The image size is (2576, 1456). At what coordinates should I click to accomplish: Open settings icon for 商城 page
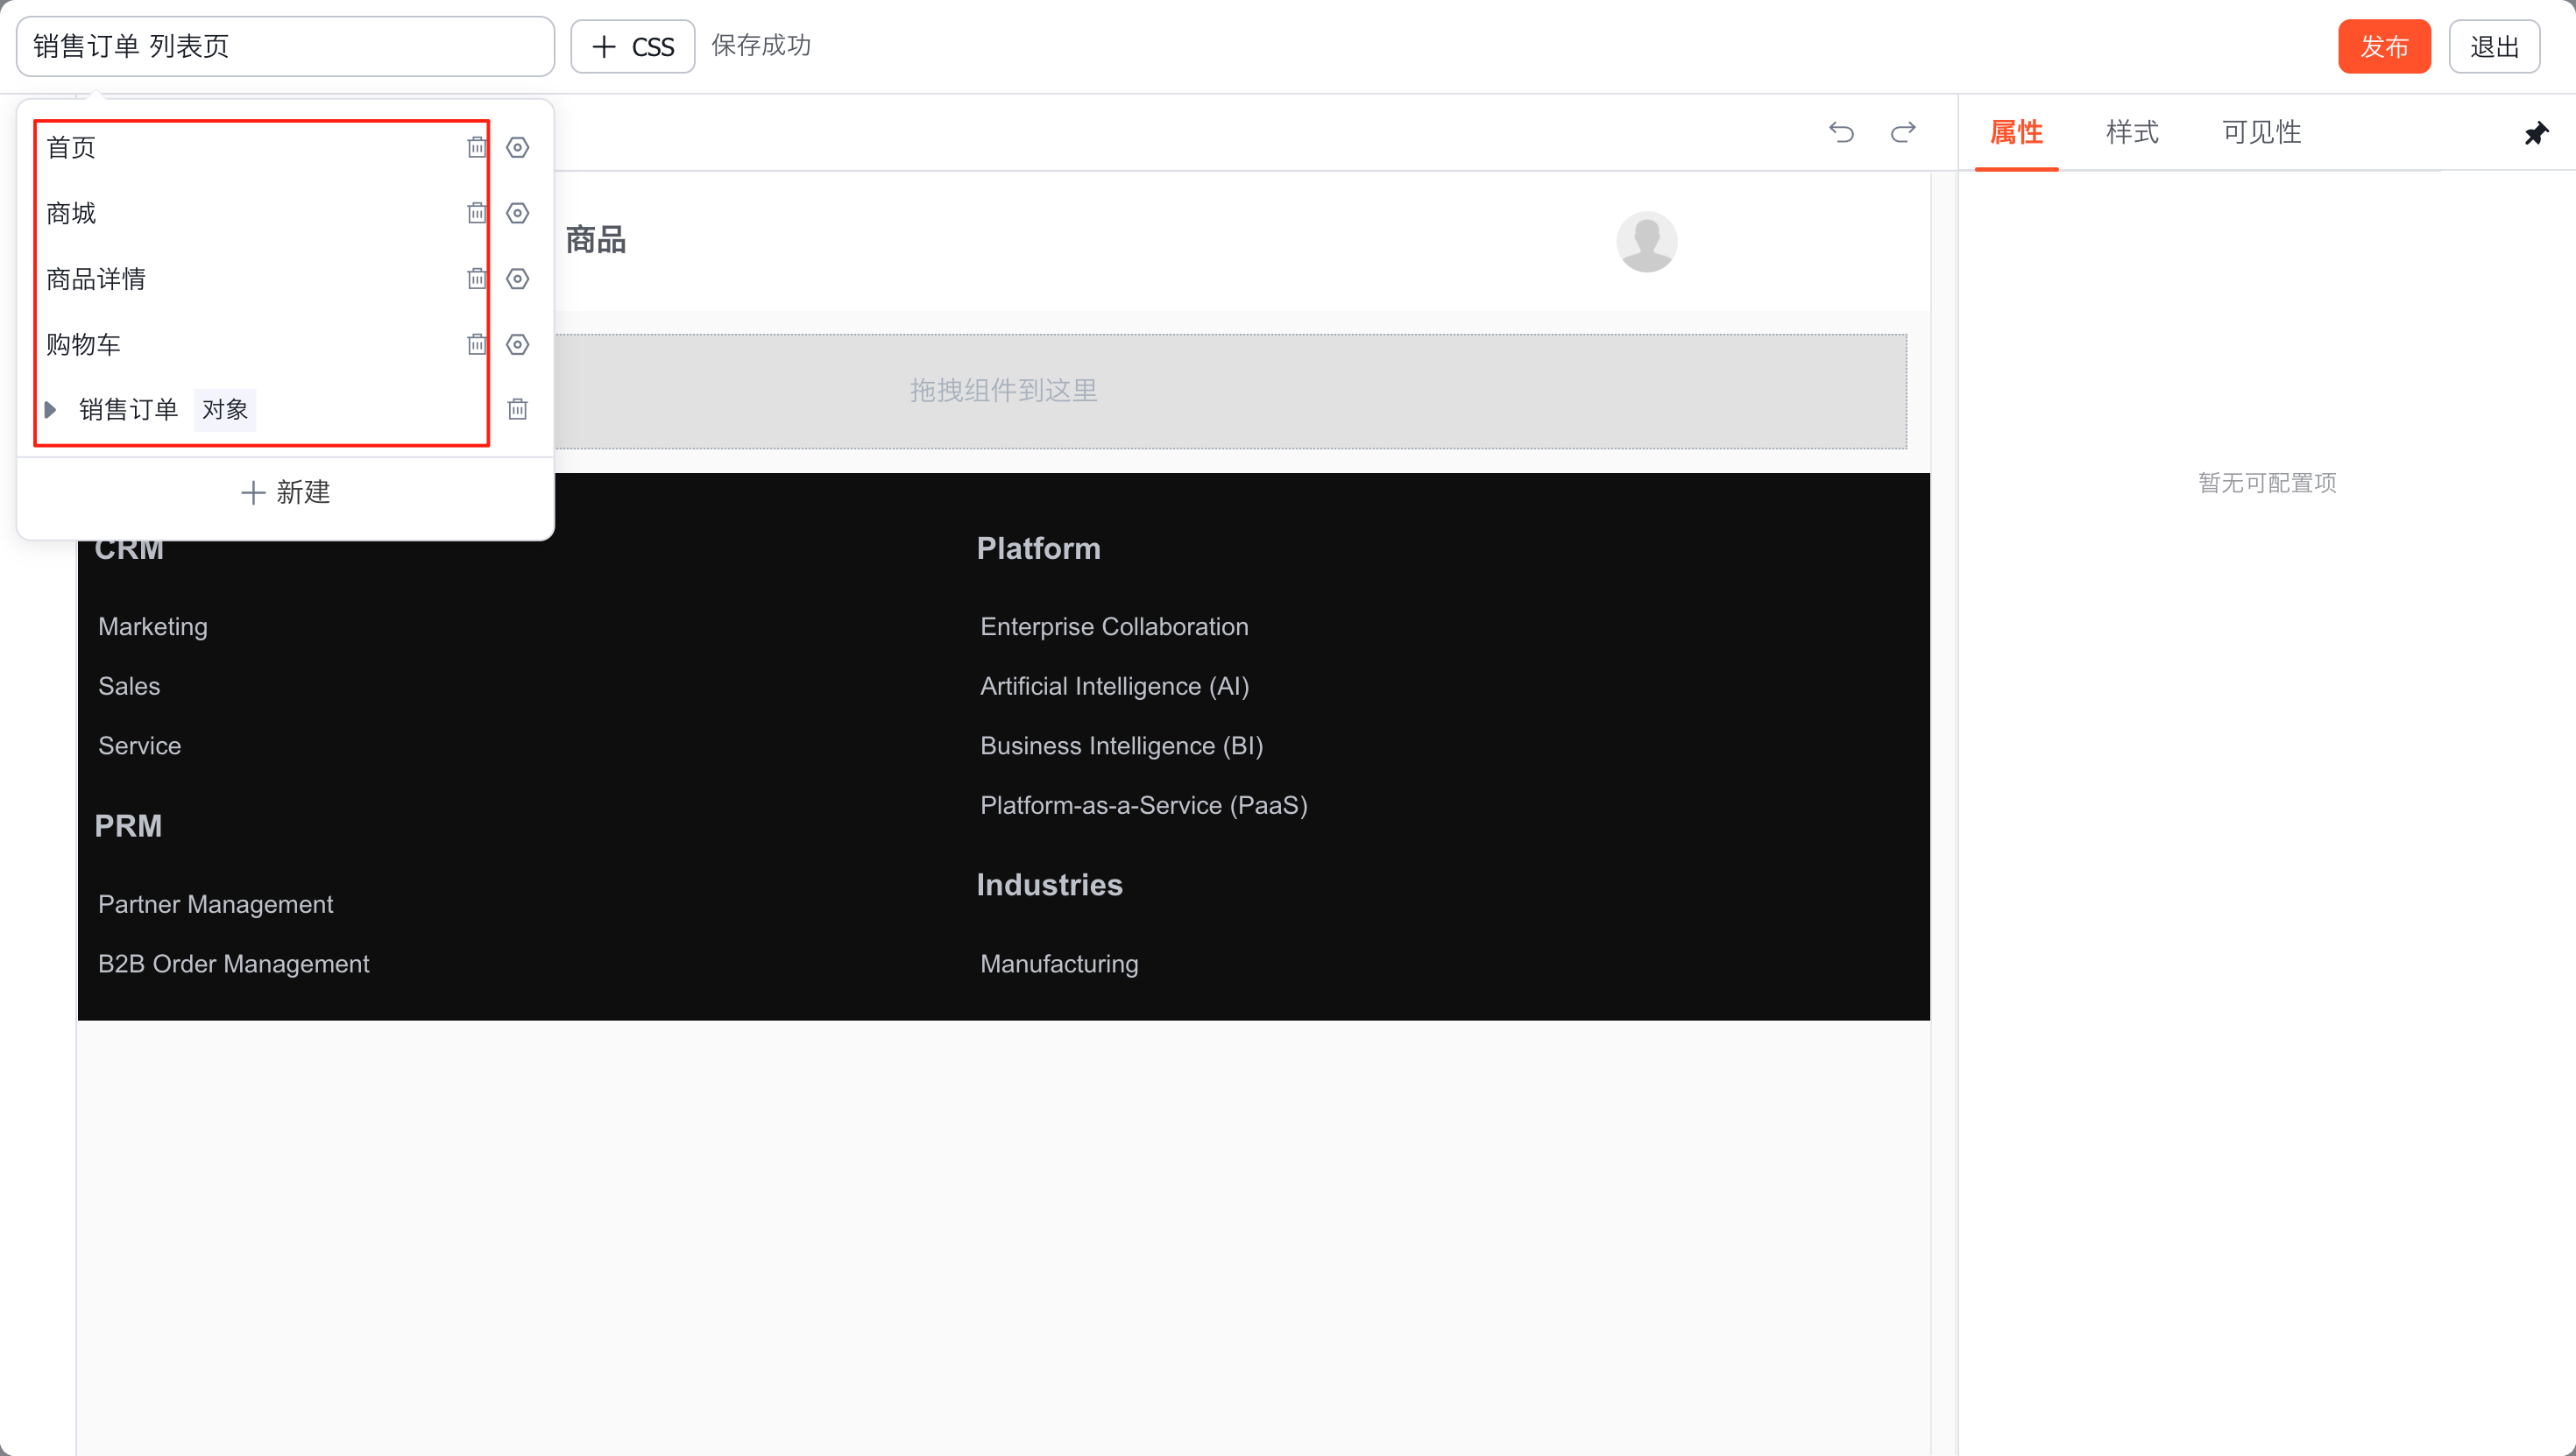click(517, 213)
